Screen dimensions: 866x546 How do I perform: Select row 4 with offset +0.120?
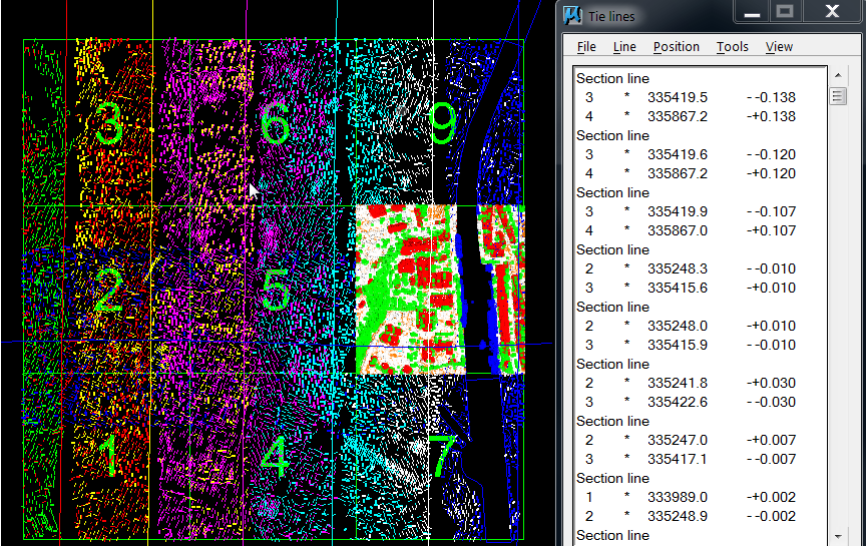700,173
